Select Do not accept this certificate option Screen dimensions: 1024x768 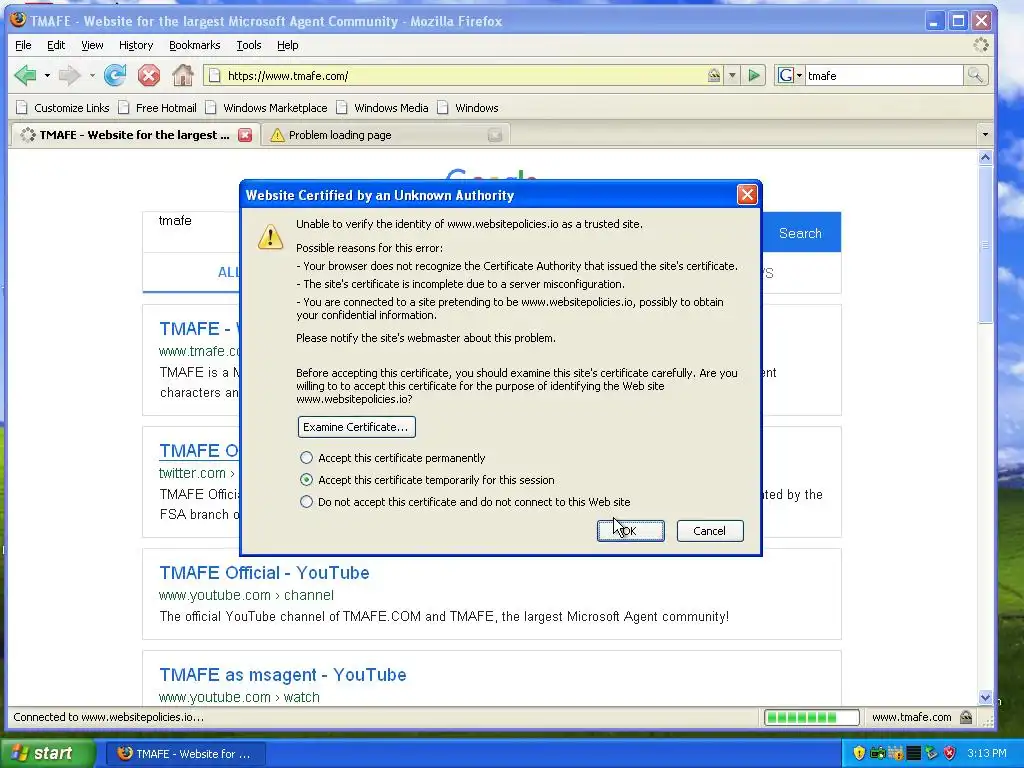click(x=306, y=502)
